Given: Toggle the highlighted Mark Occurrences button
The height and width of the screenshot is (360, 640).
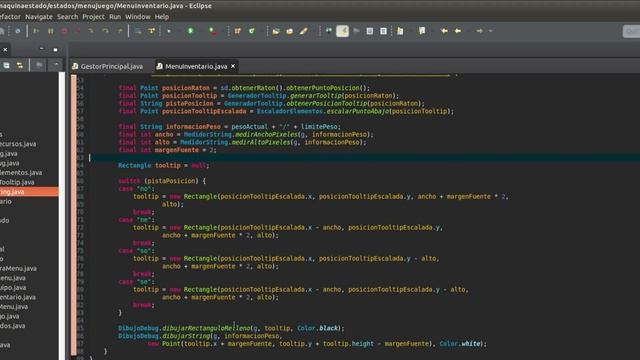Looking at the screenshot, I should tap(342, 31).
